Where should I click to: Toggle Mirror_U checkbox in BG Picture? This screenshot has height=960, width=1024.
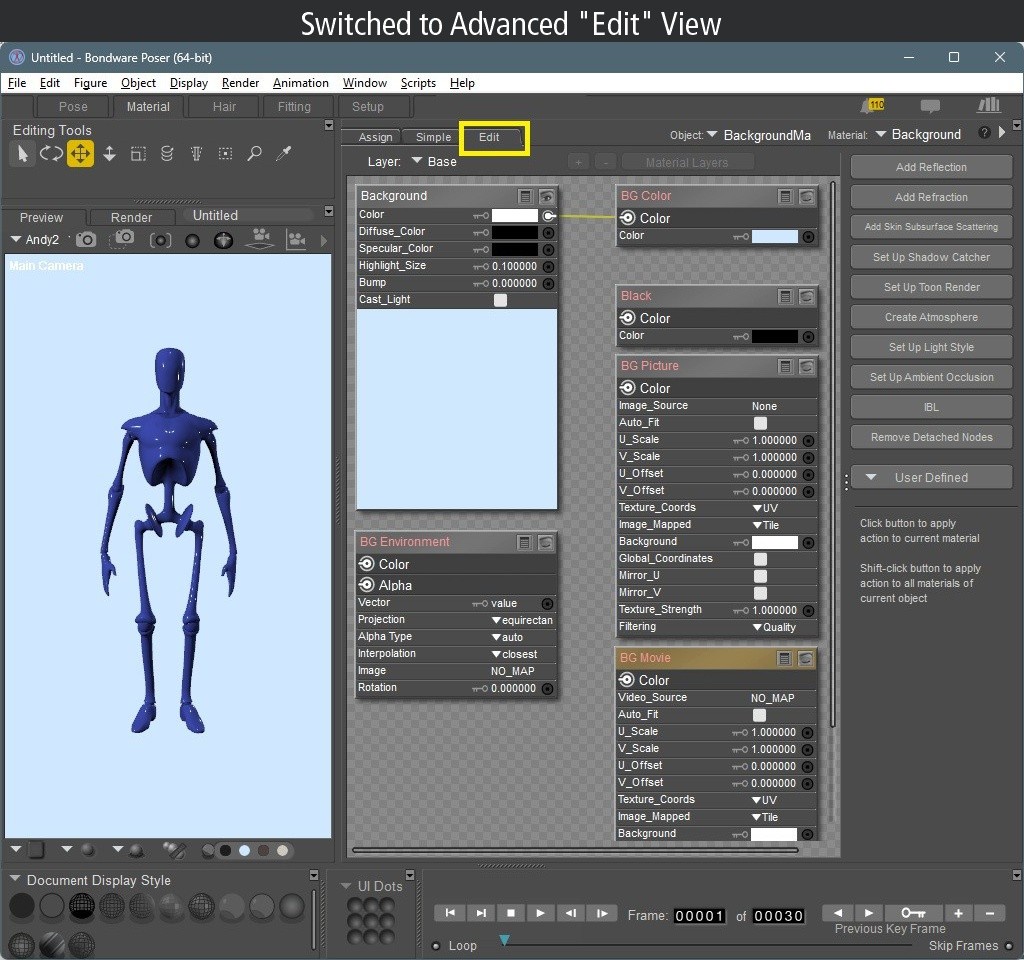point(760,576)
